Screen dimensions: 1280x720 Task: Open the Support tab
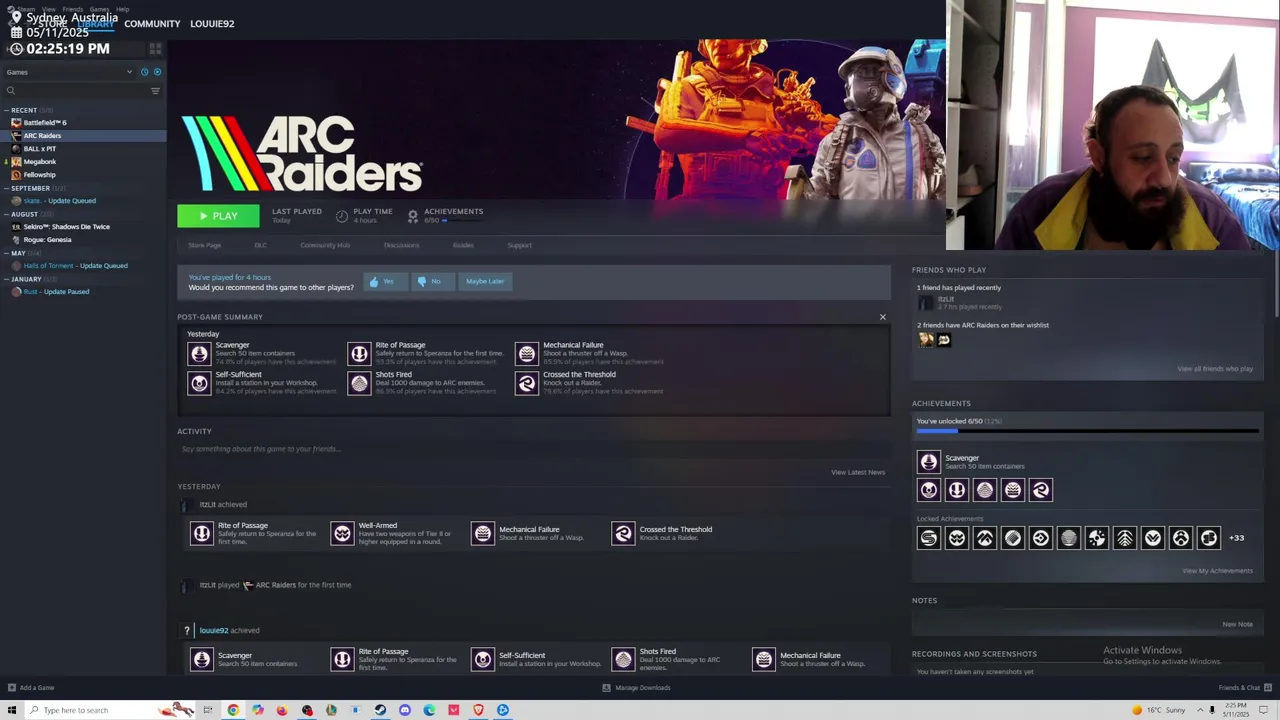pyautogui.click(x=519, y=245)
